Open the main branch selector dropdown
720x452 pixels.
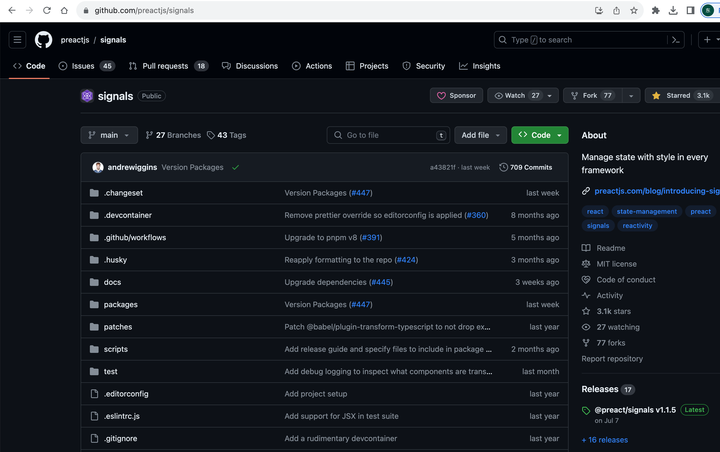click(109, 135)
